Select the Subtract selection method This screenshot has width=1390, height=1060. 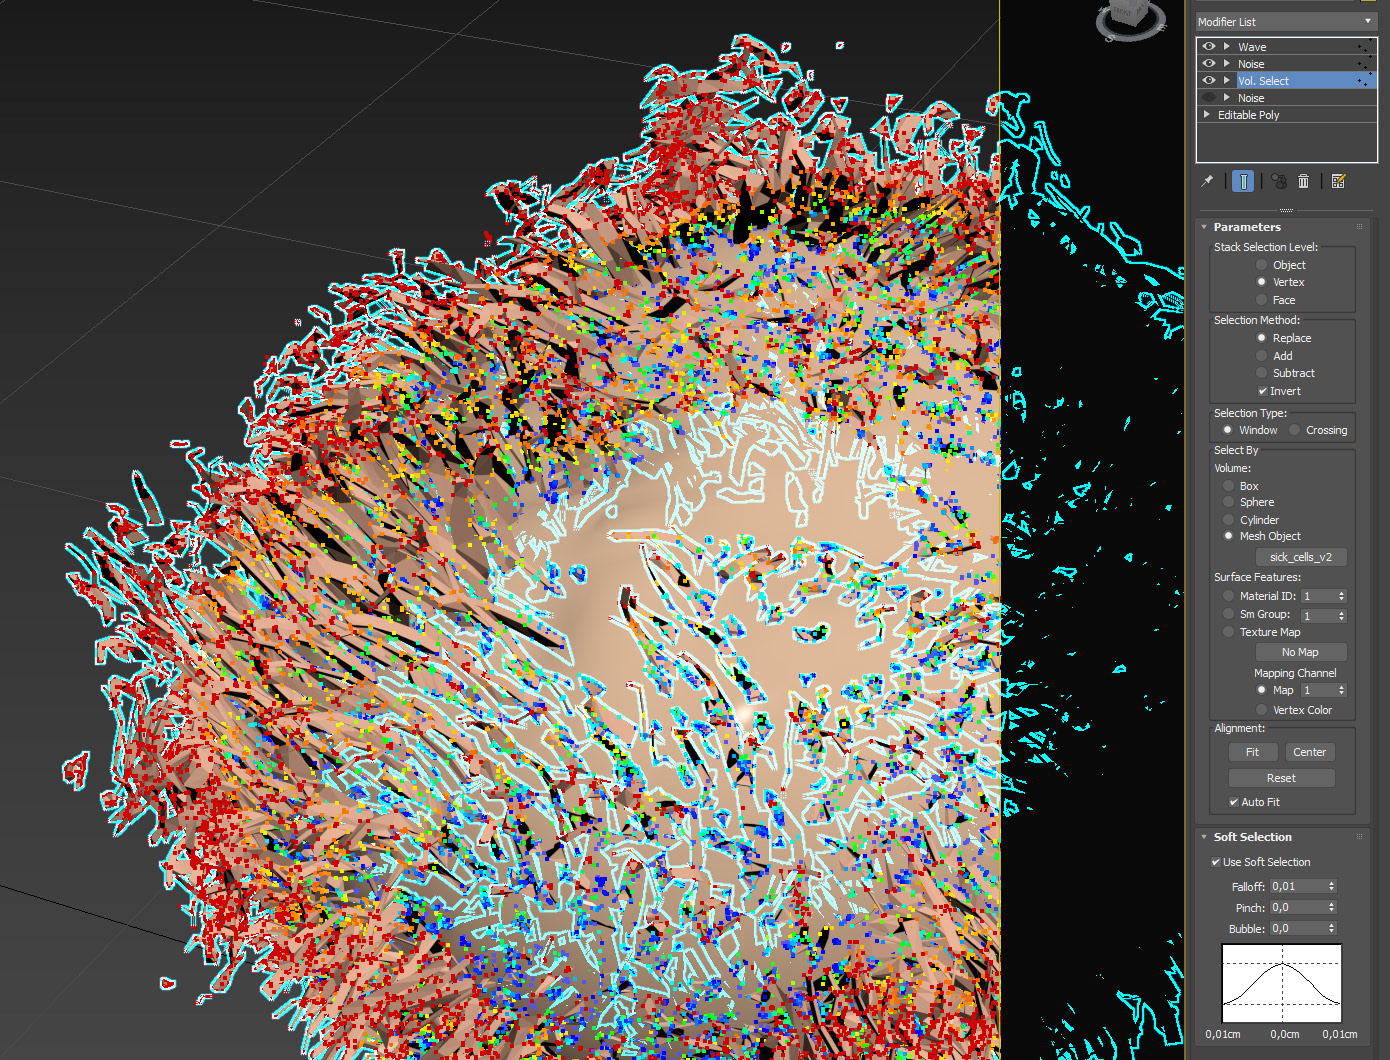(1262, 373)
